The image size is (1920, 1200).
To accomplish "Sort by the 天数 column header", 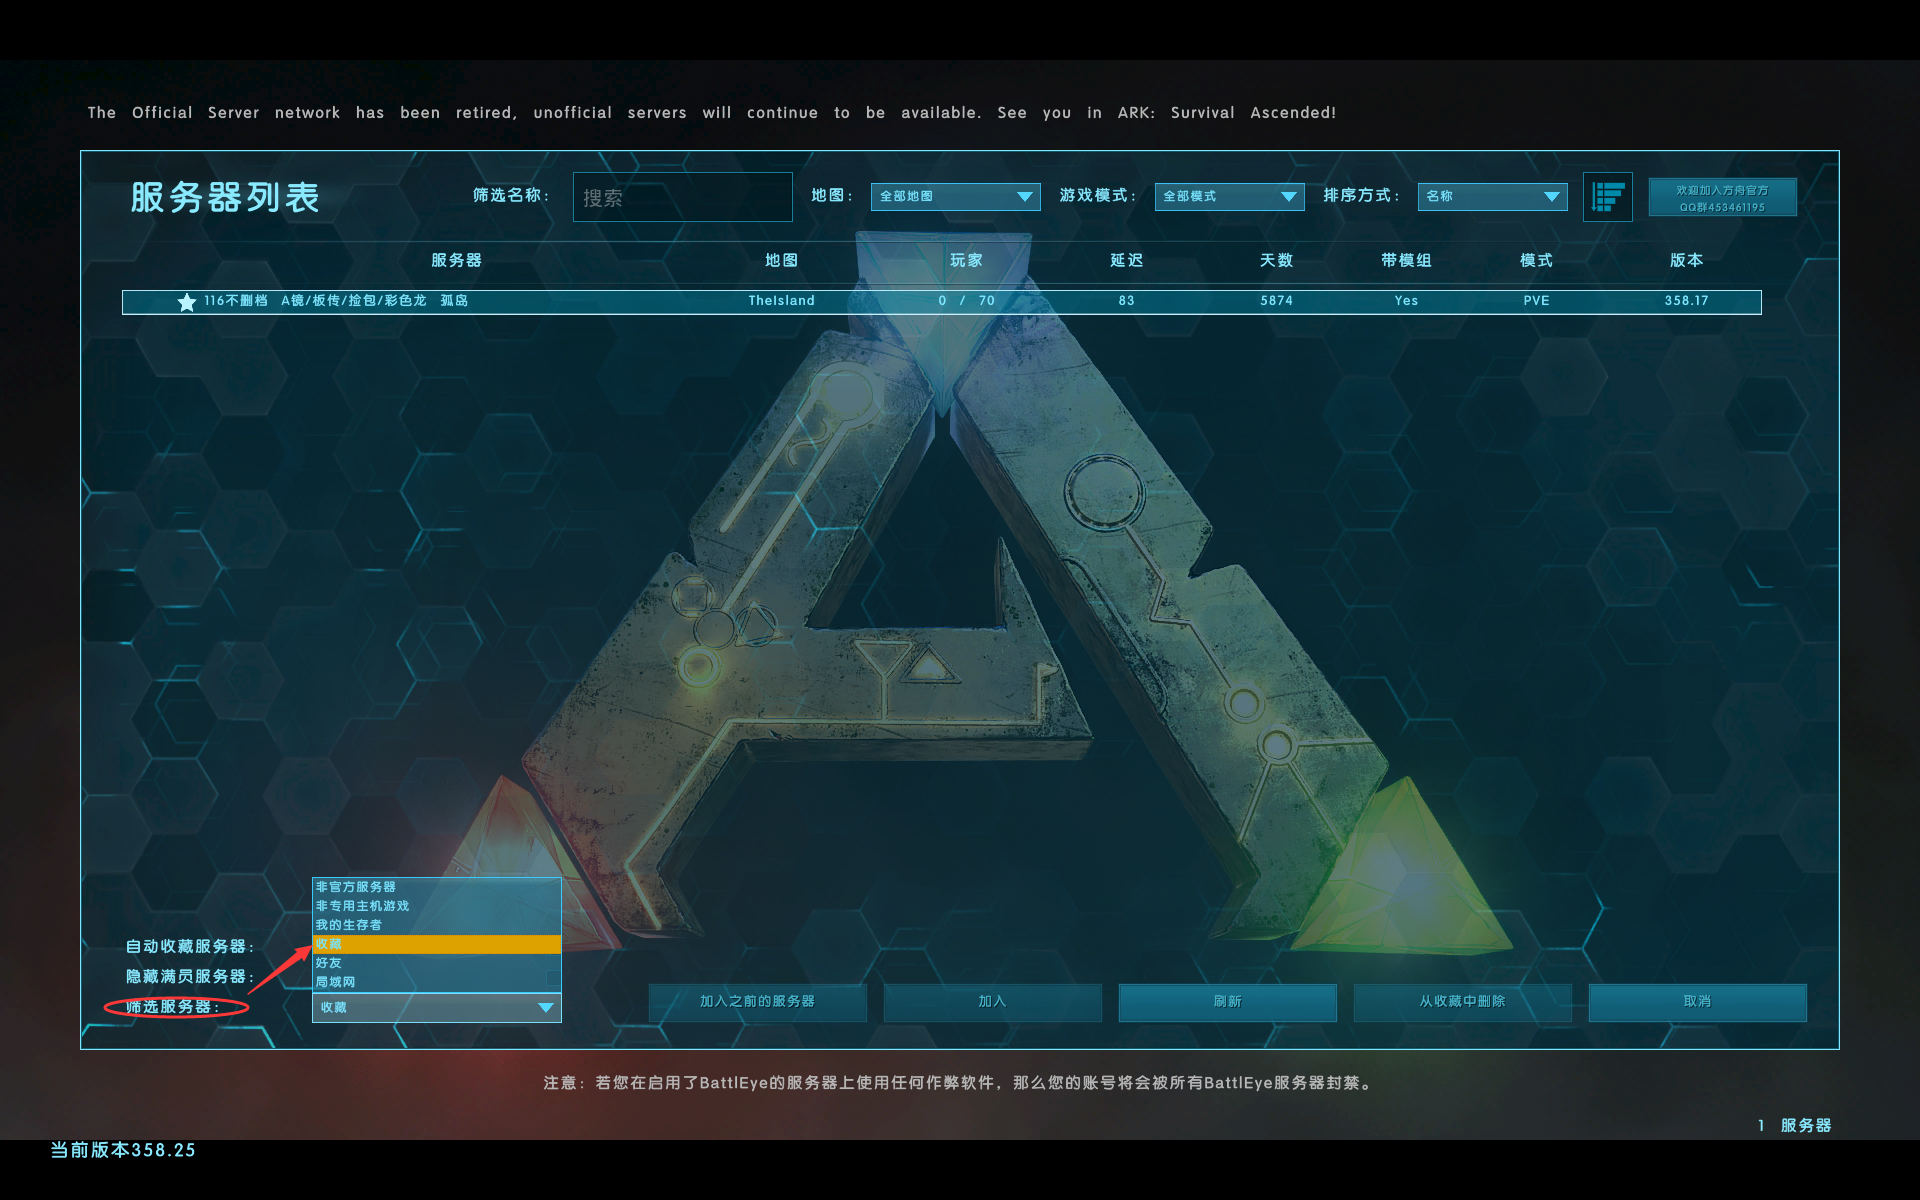I will pyautogui.click(x=1276, y=260).
